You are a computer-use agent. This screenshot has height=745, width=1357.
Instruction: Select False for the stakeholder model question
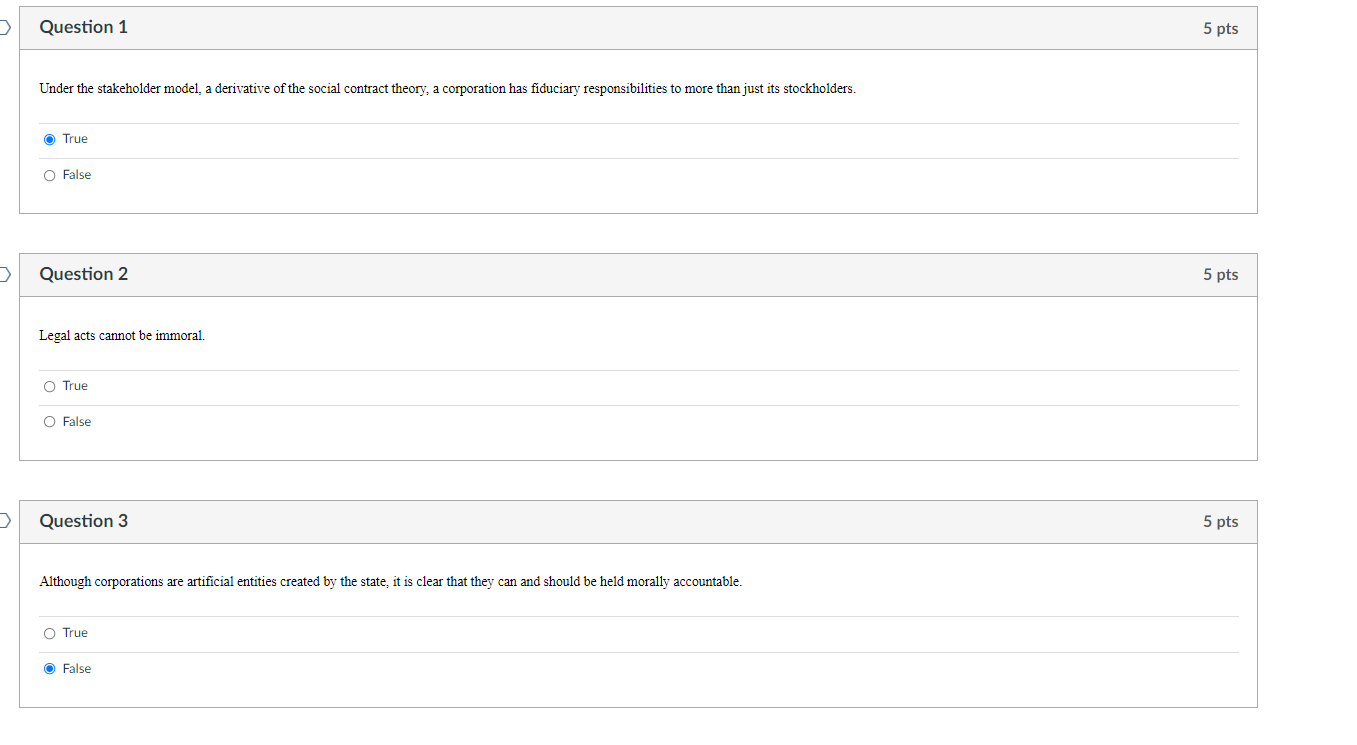[x=50, y=175]
